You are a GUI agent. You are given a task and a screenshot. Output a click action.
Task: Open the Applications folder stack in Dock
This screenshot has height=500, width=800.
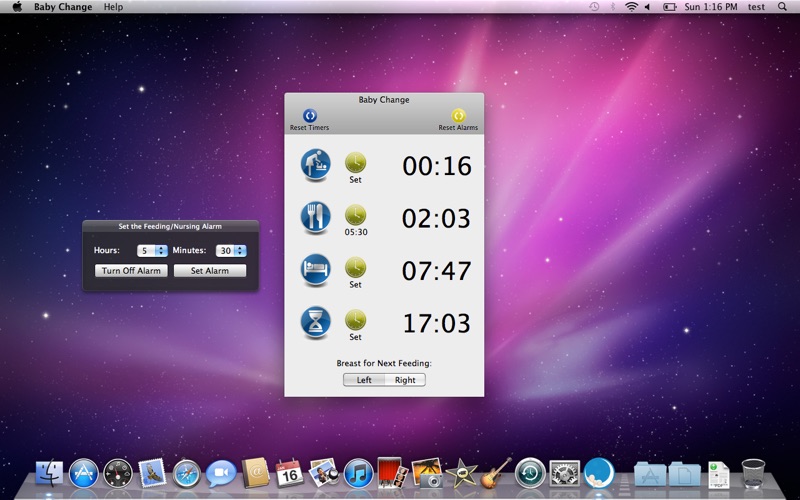(649, 474)
